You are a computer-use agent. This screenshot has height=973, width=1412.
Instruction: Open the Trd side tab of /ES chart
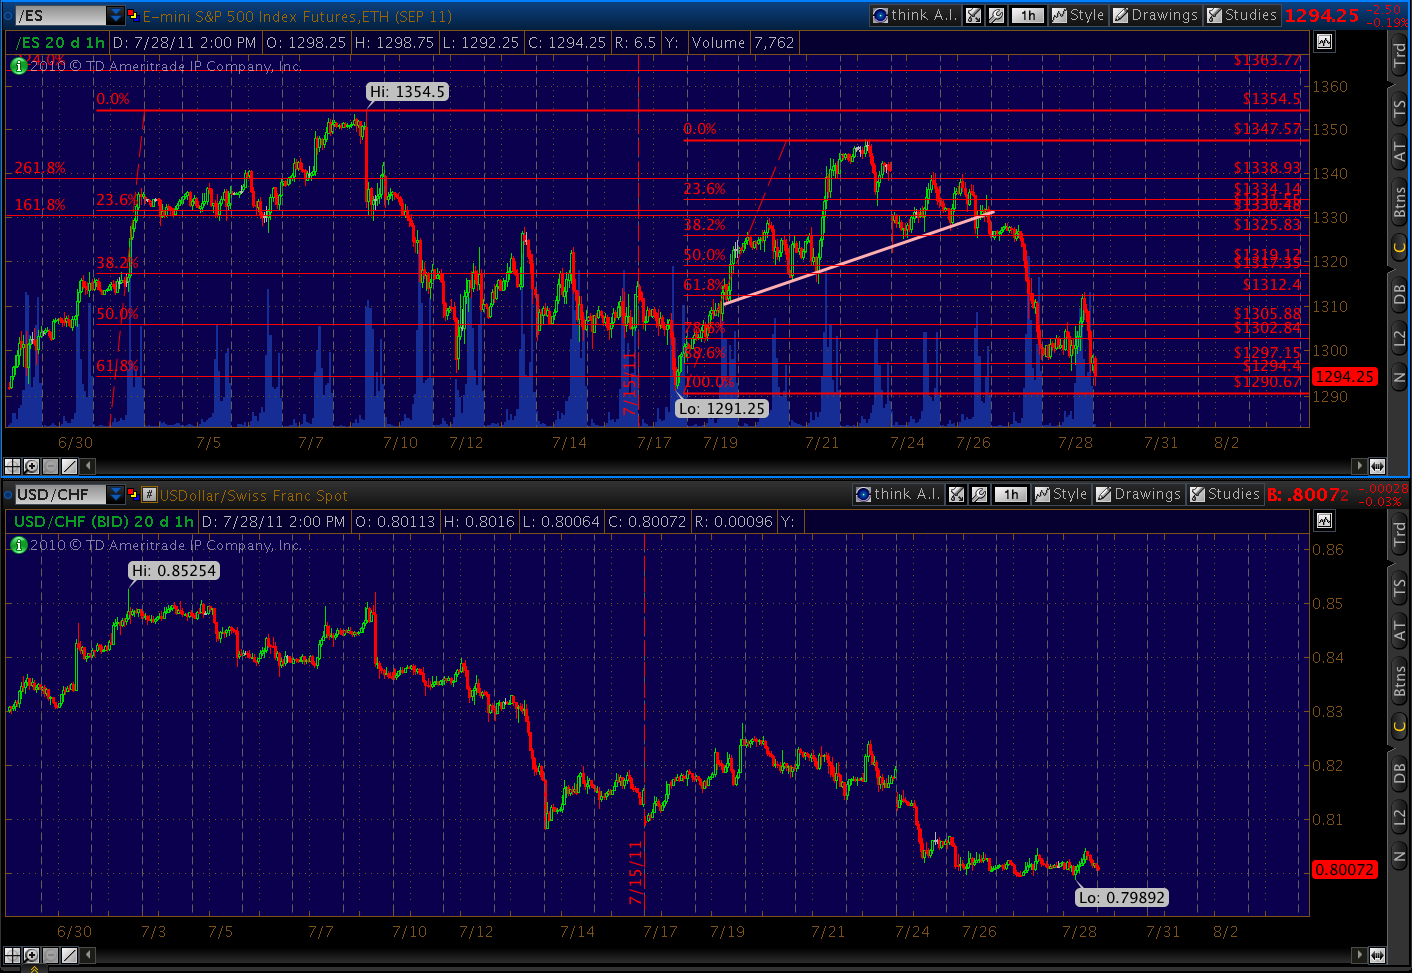pyautogui.click(x=1400, y=55)
